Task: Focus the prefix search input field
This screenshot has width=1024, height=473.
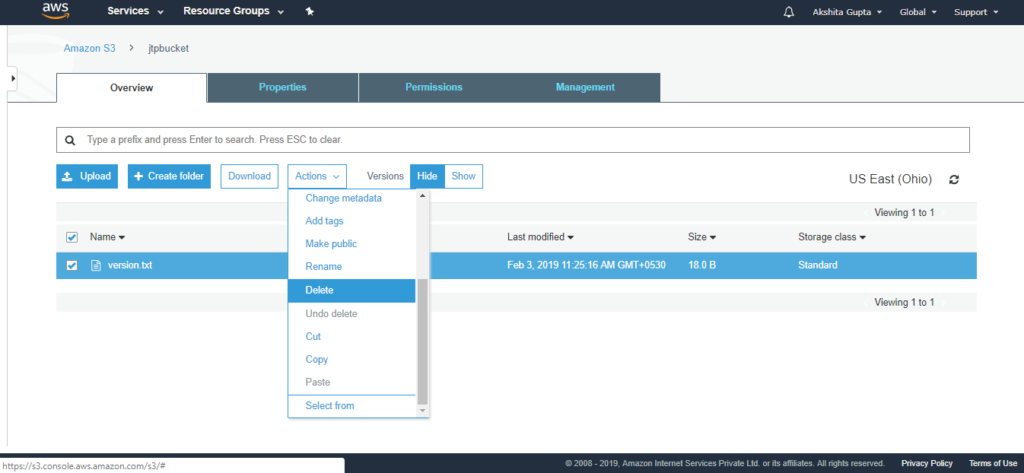Action: point(513,140)
